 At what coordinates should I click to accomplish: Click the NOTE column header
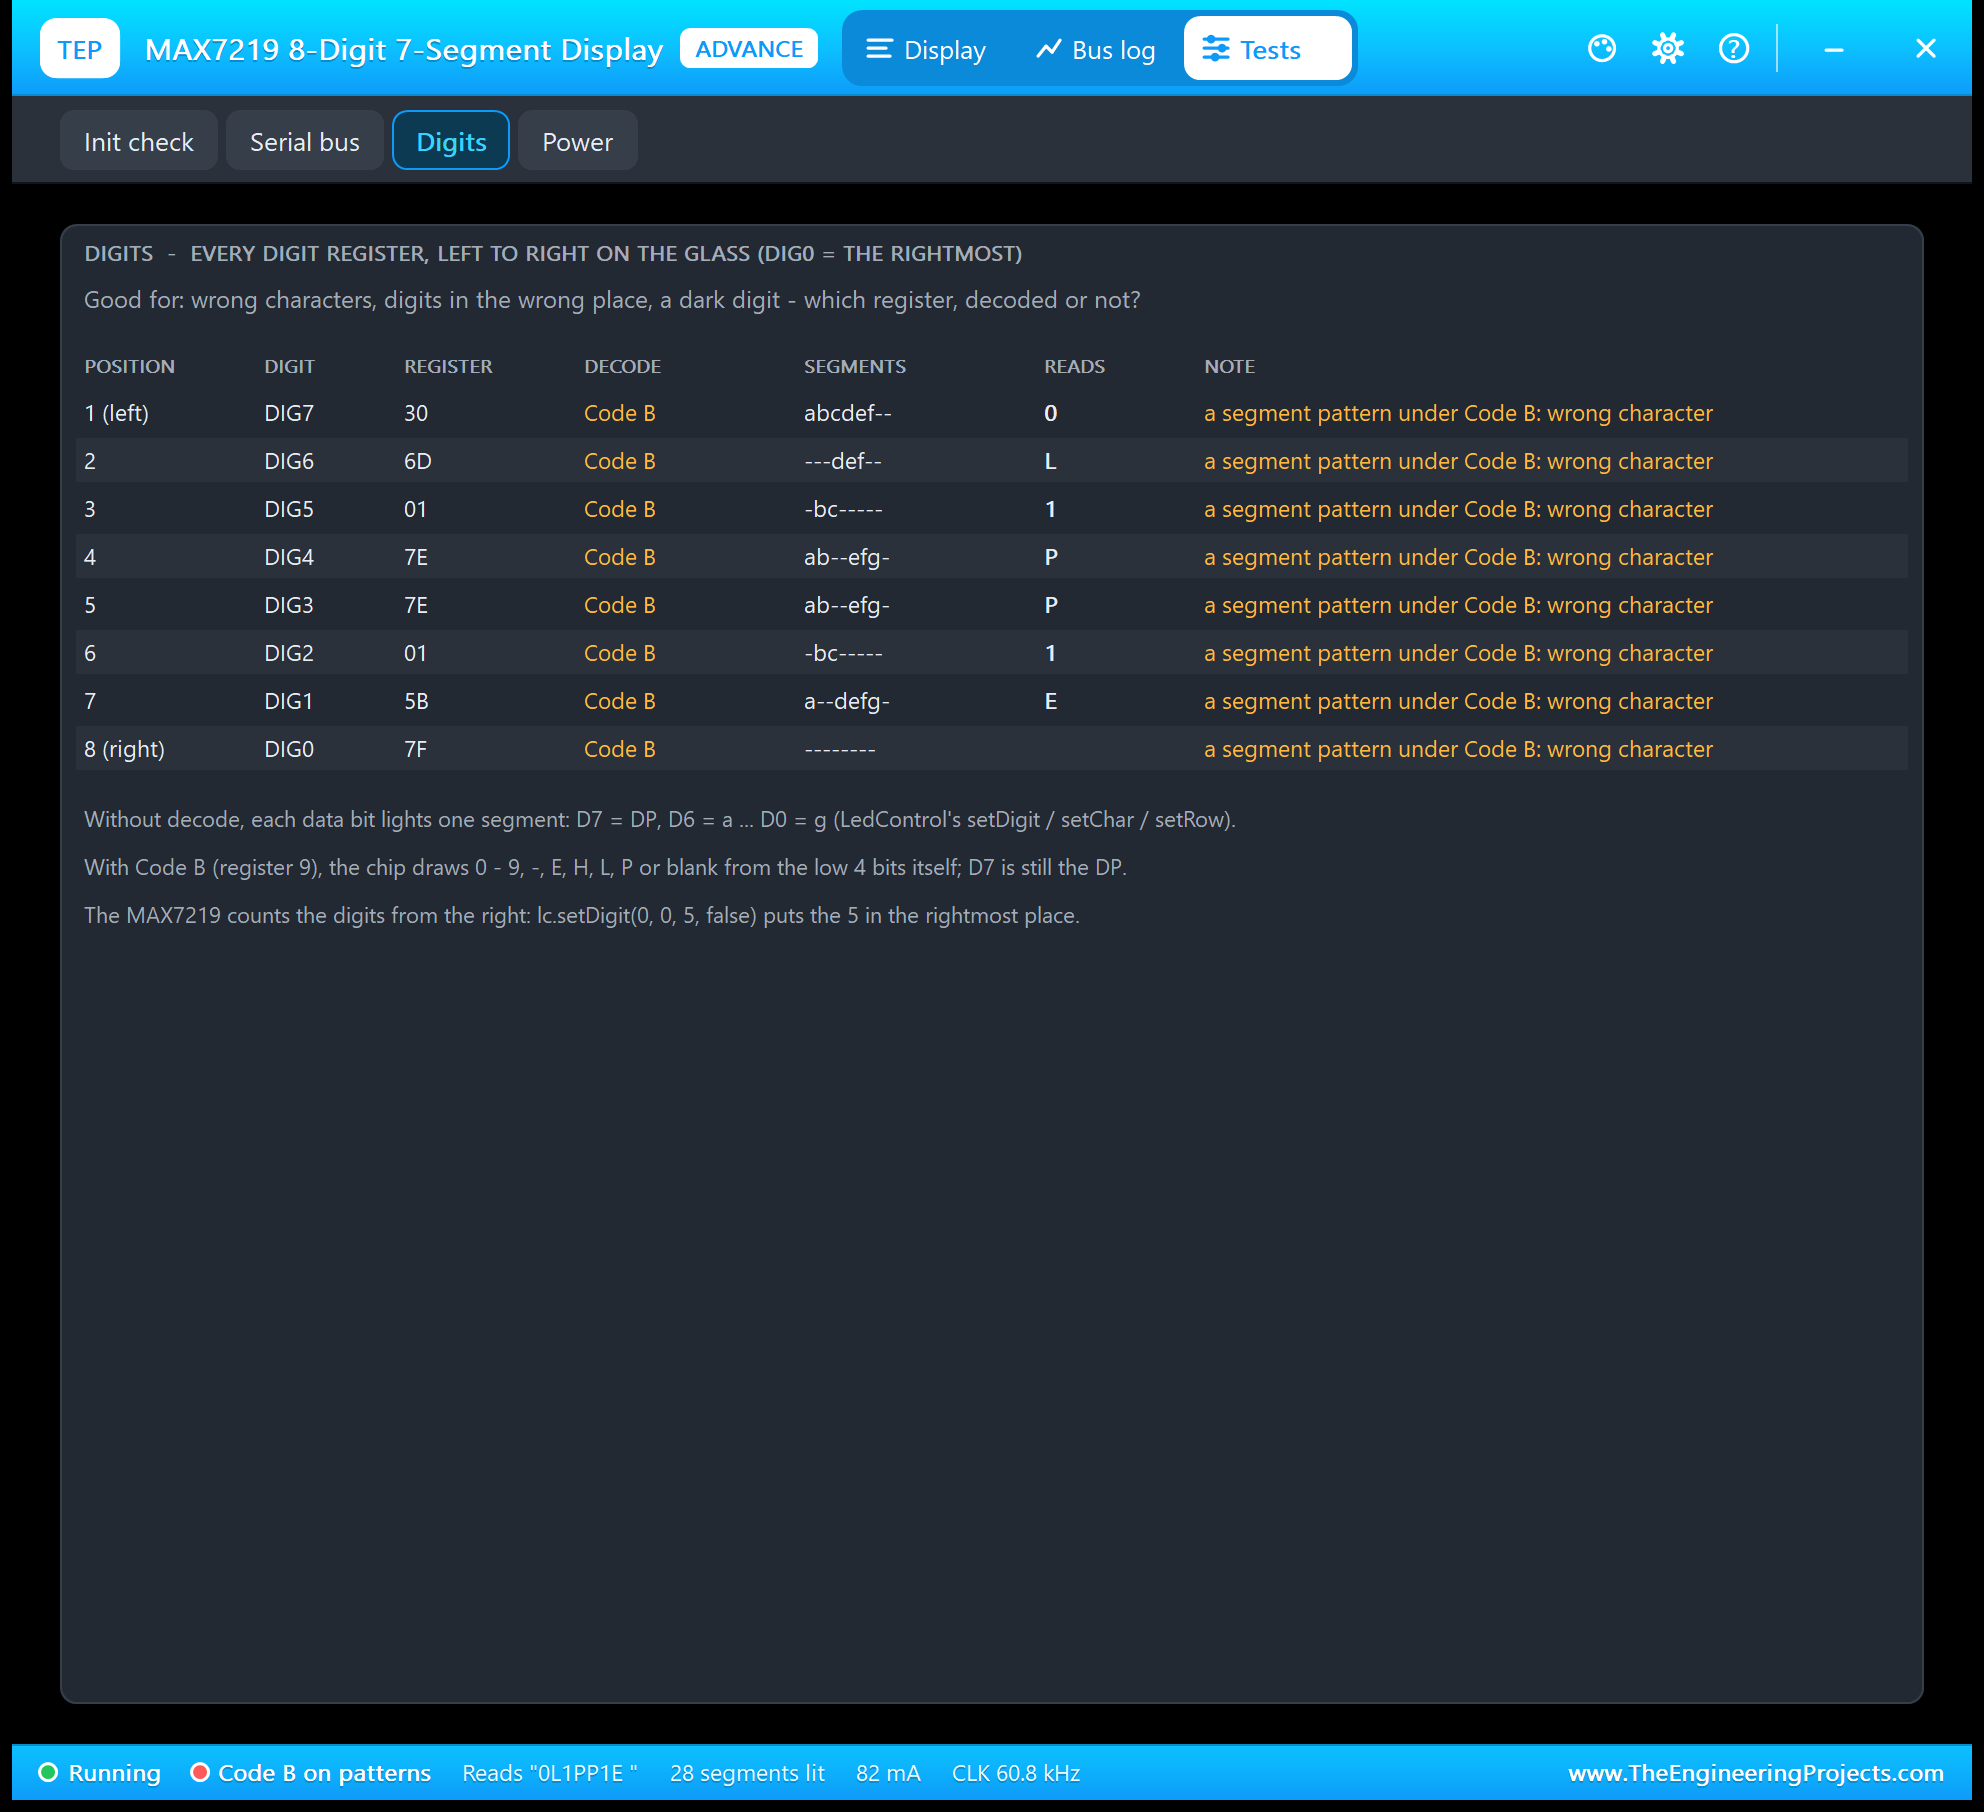1229,366
